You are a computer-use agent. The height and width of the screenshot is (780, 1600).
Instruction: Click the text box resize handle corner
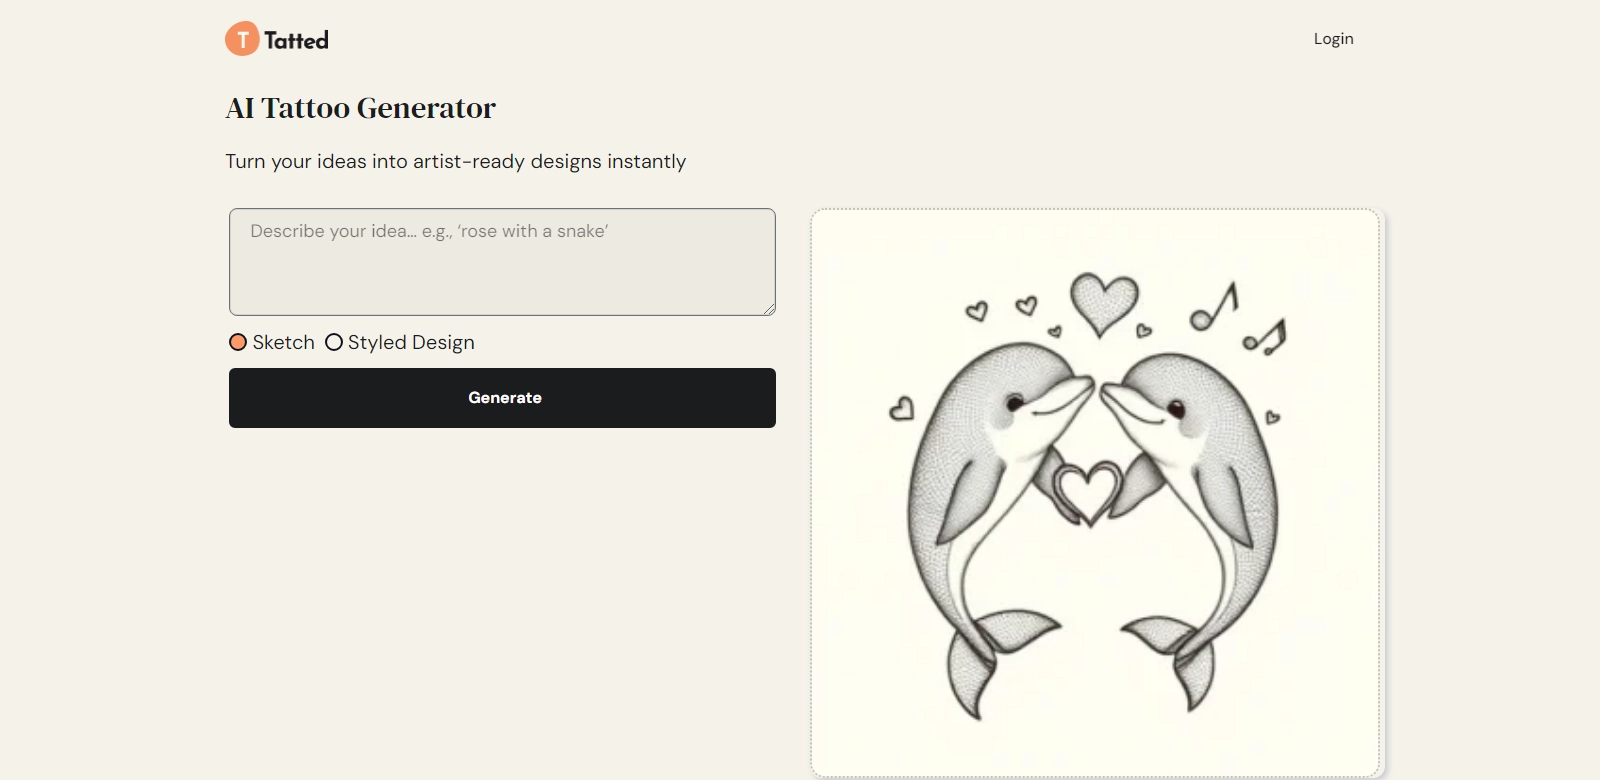(x=769, y=309)
